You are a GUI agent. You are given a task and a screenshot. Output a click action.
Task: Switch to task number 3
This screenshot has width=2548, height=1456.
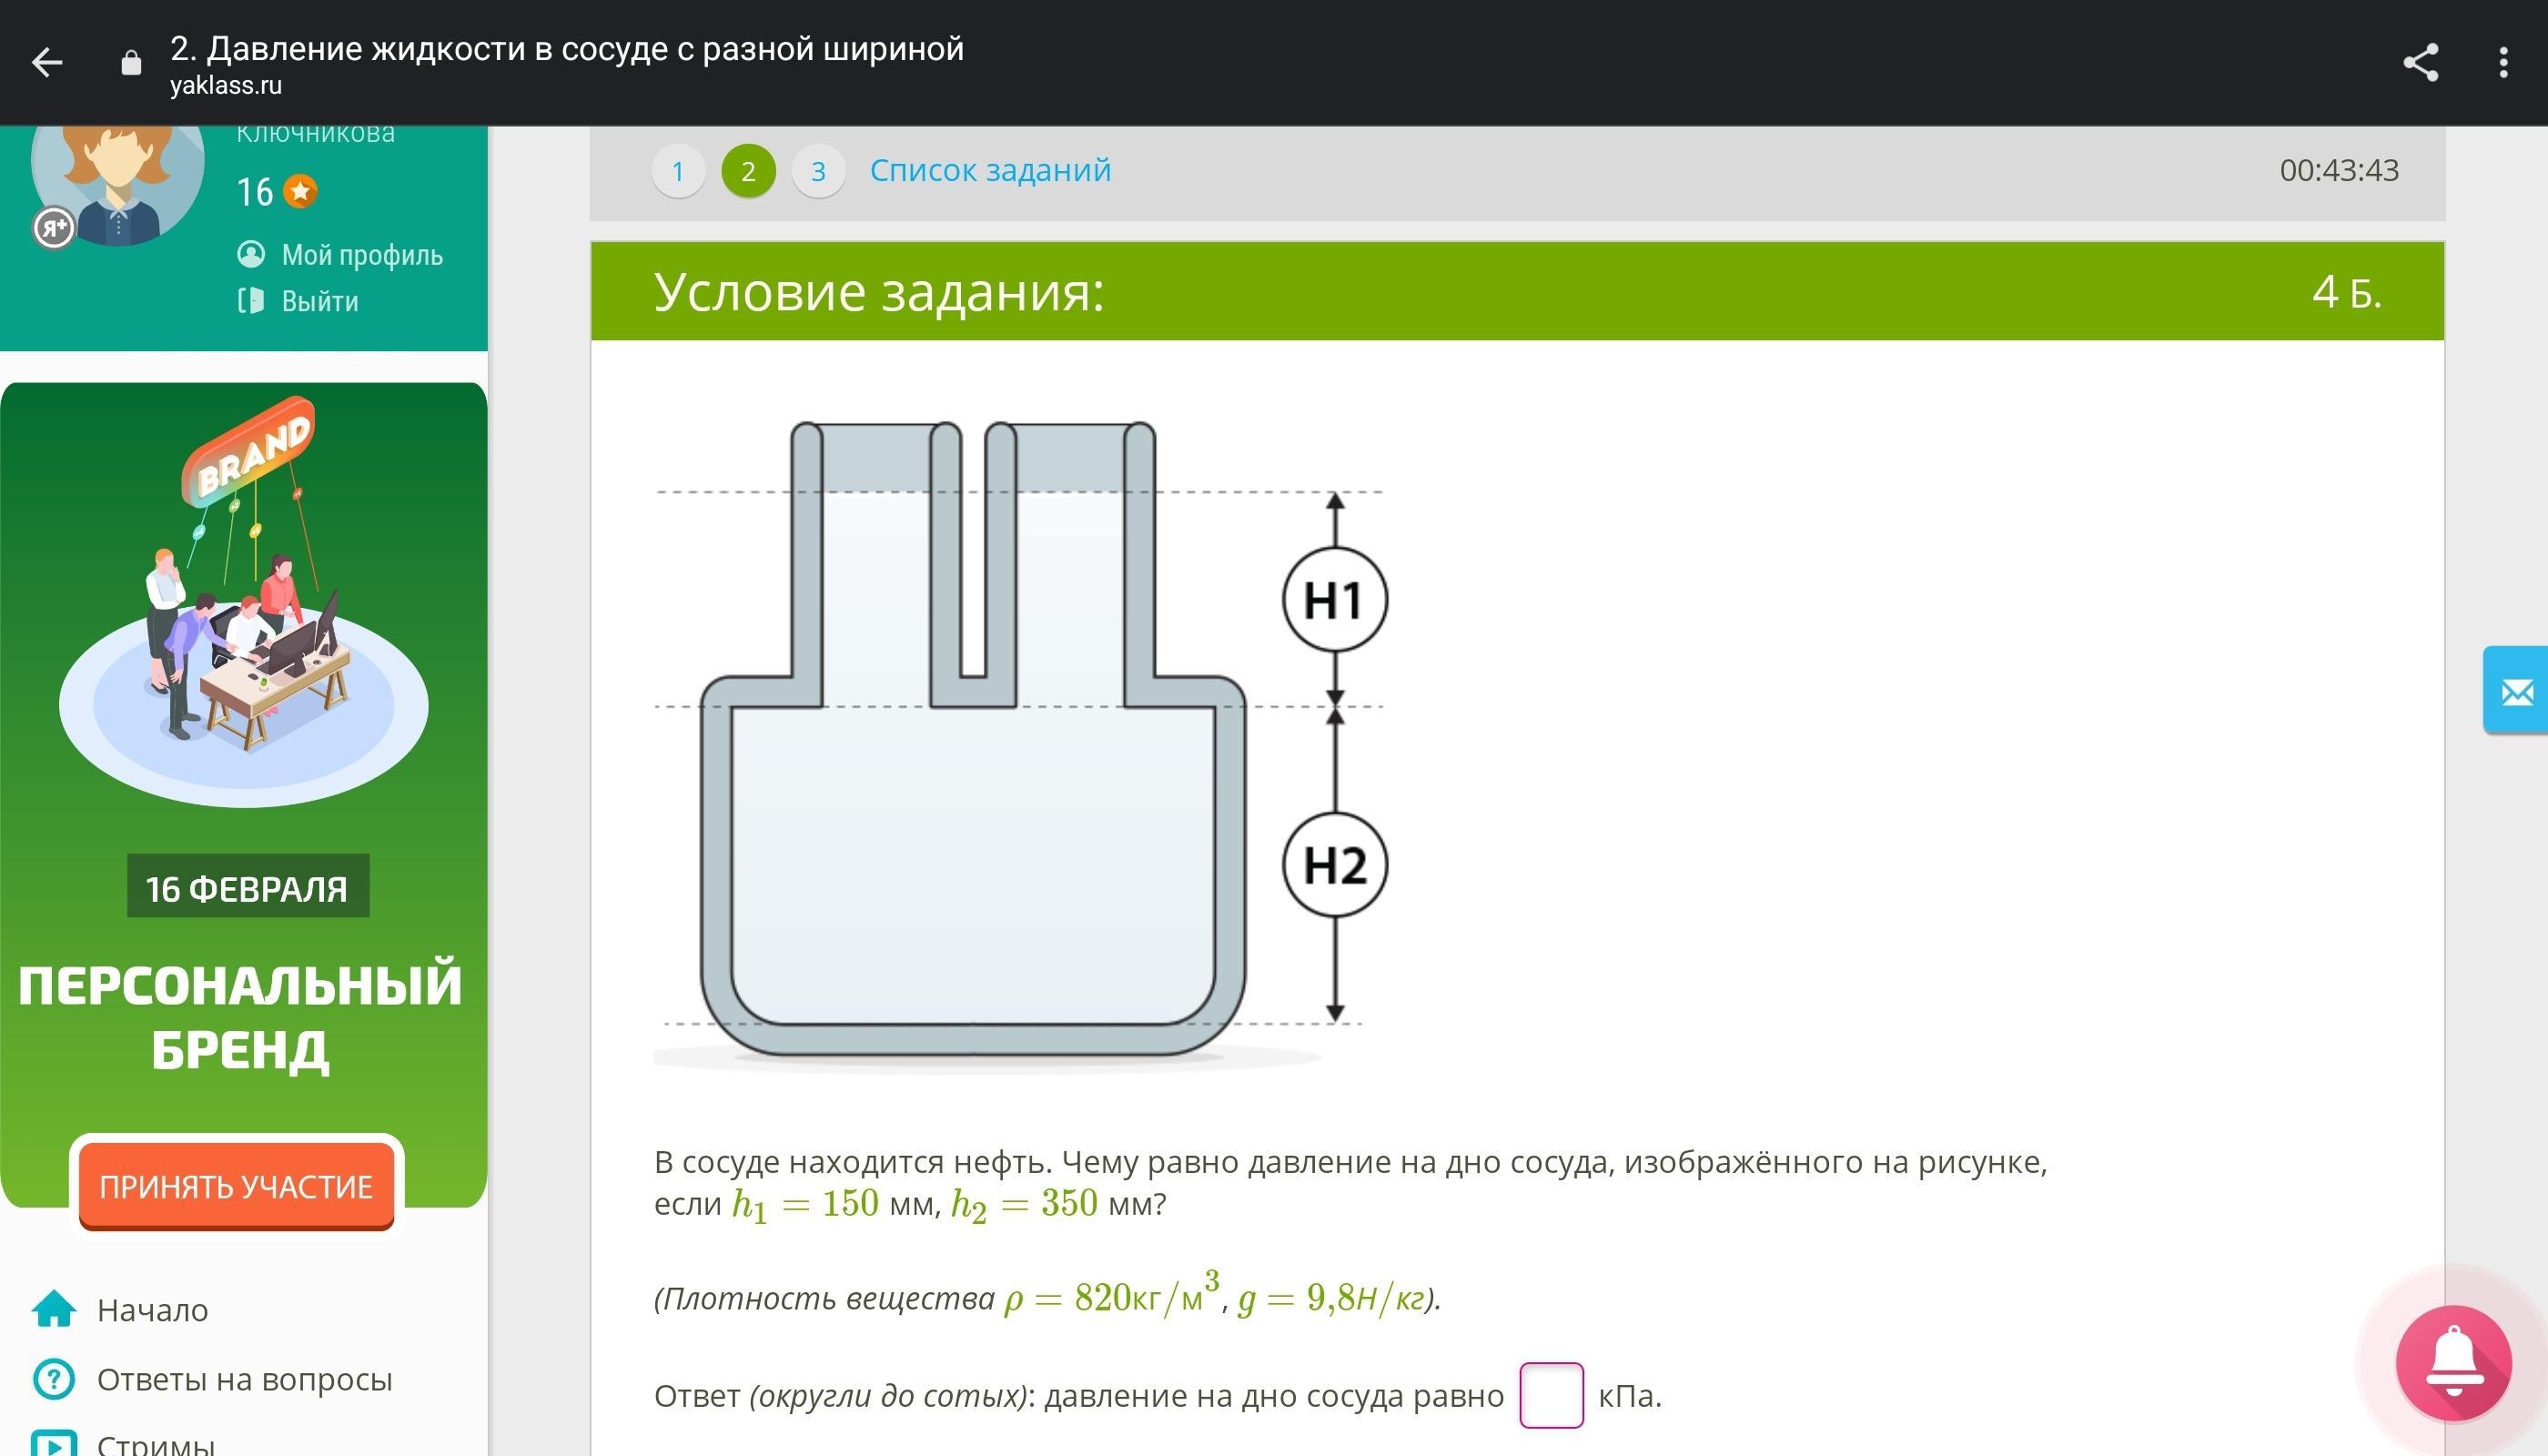[x=818, y=171]
